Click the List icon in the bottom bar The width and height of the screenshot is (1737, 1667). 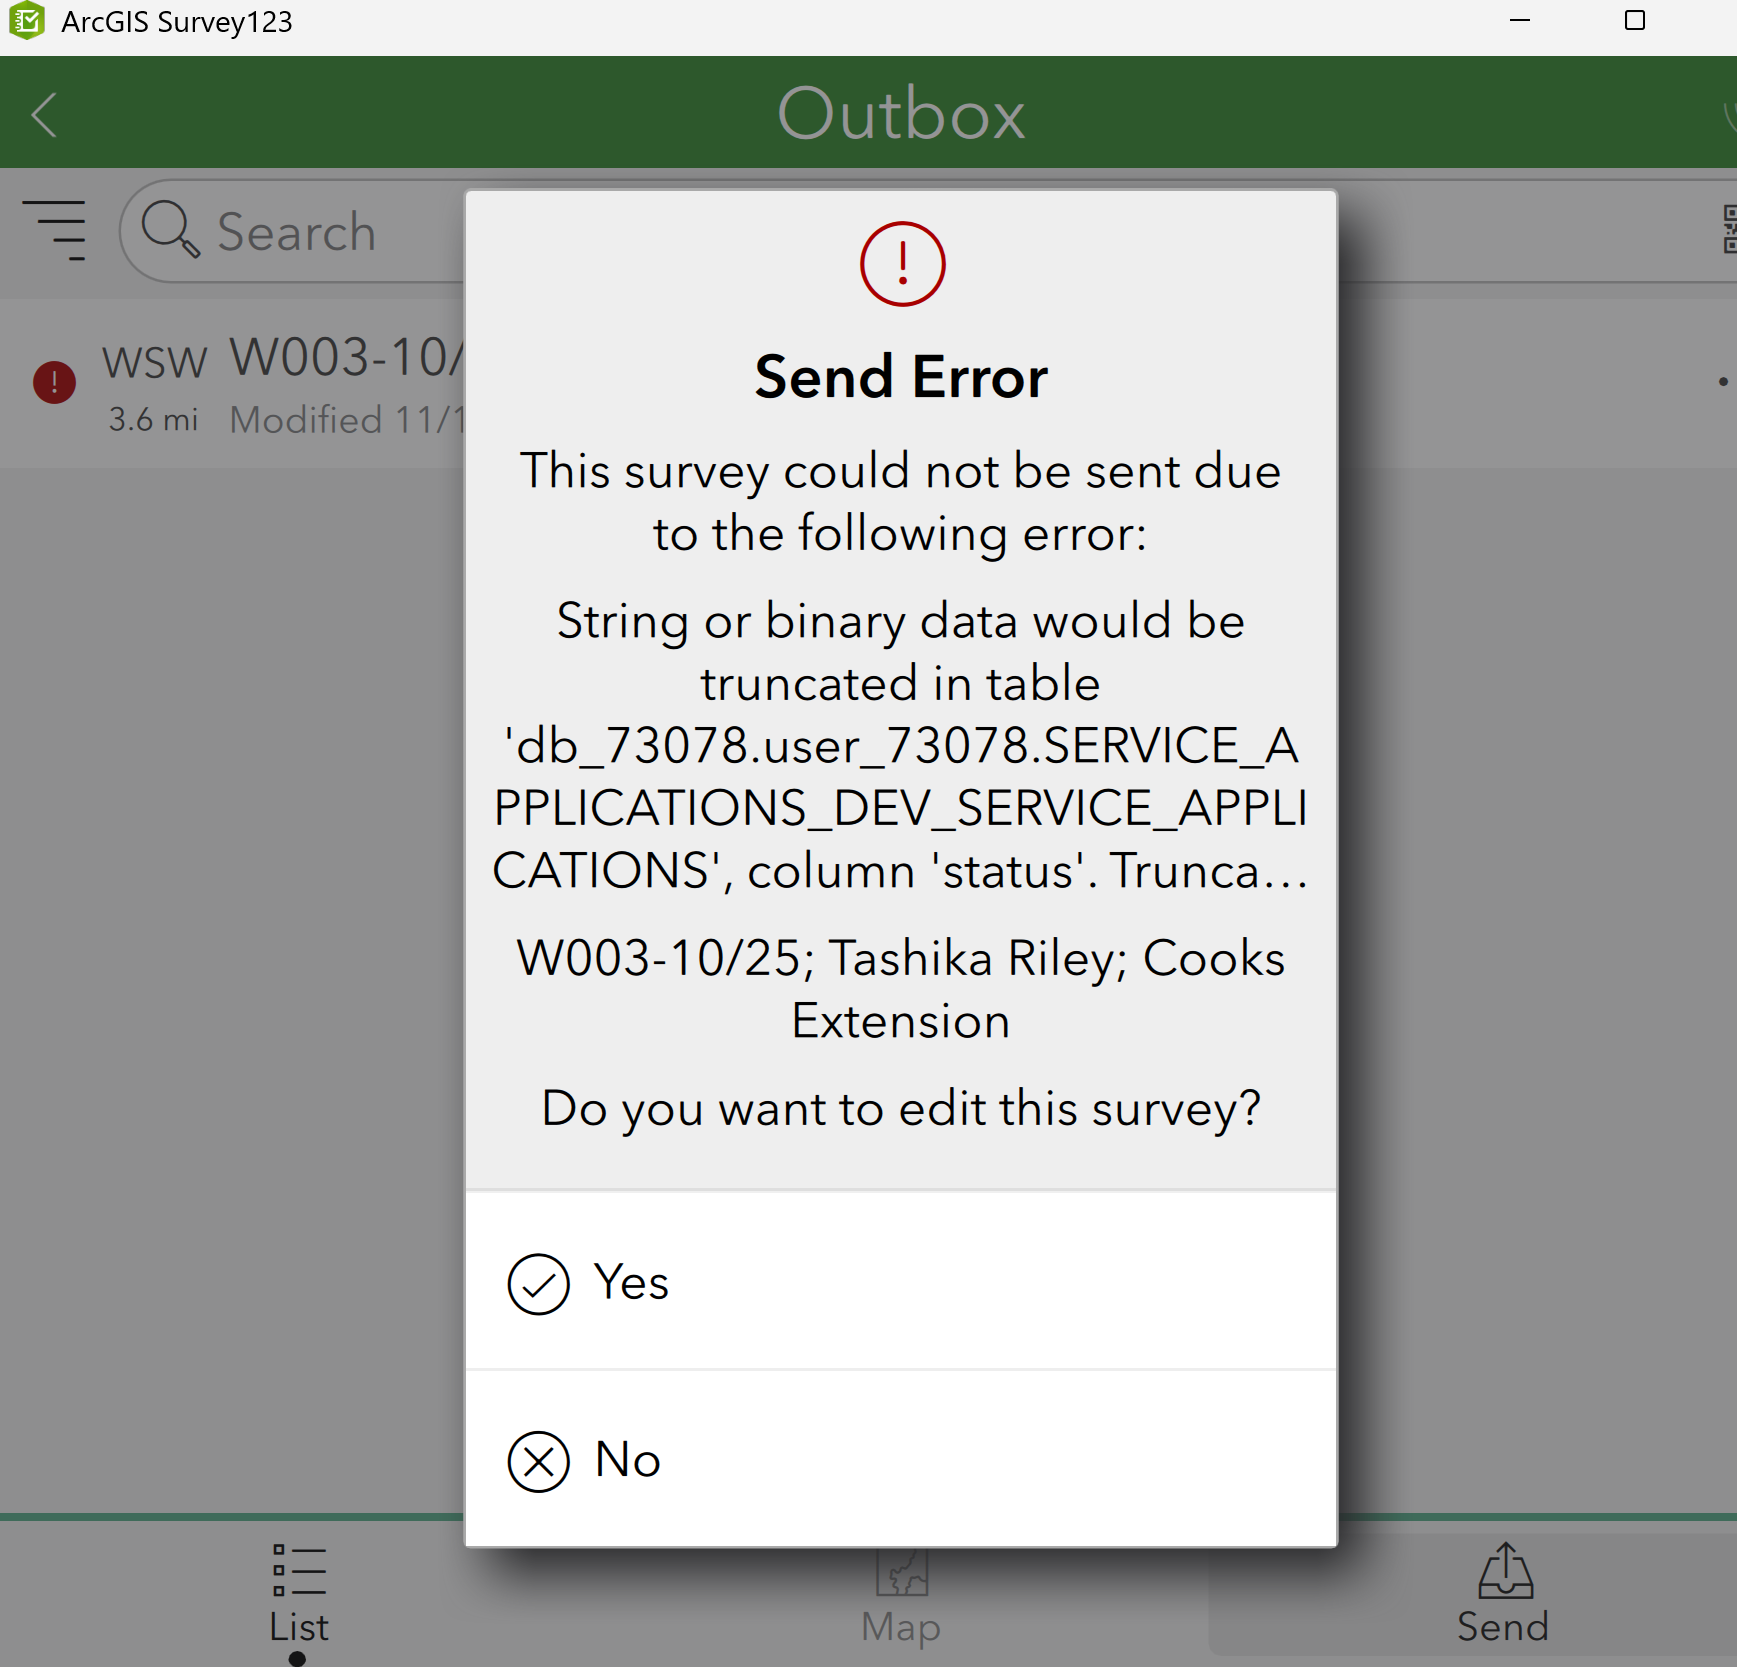coord(298,1573)
